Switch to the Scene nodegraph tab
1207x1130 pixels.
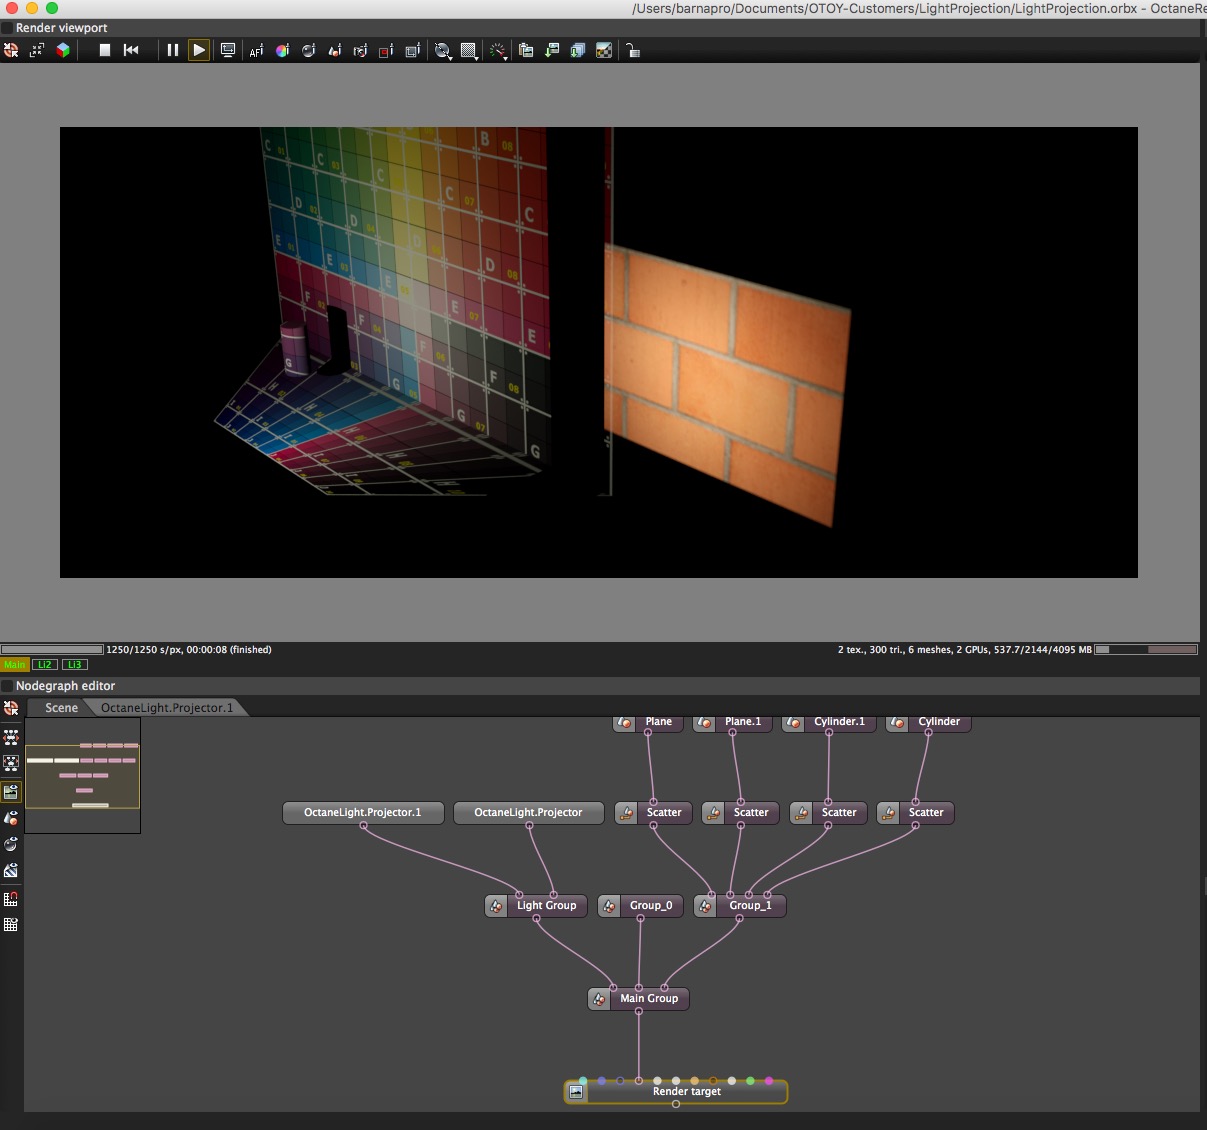[x=61, y=707]
